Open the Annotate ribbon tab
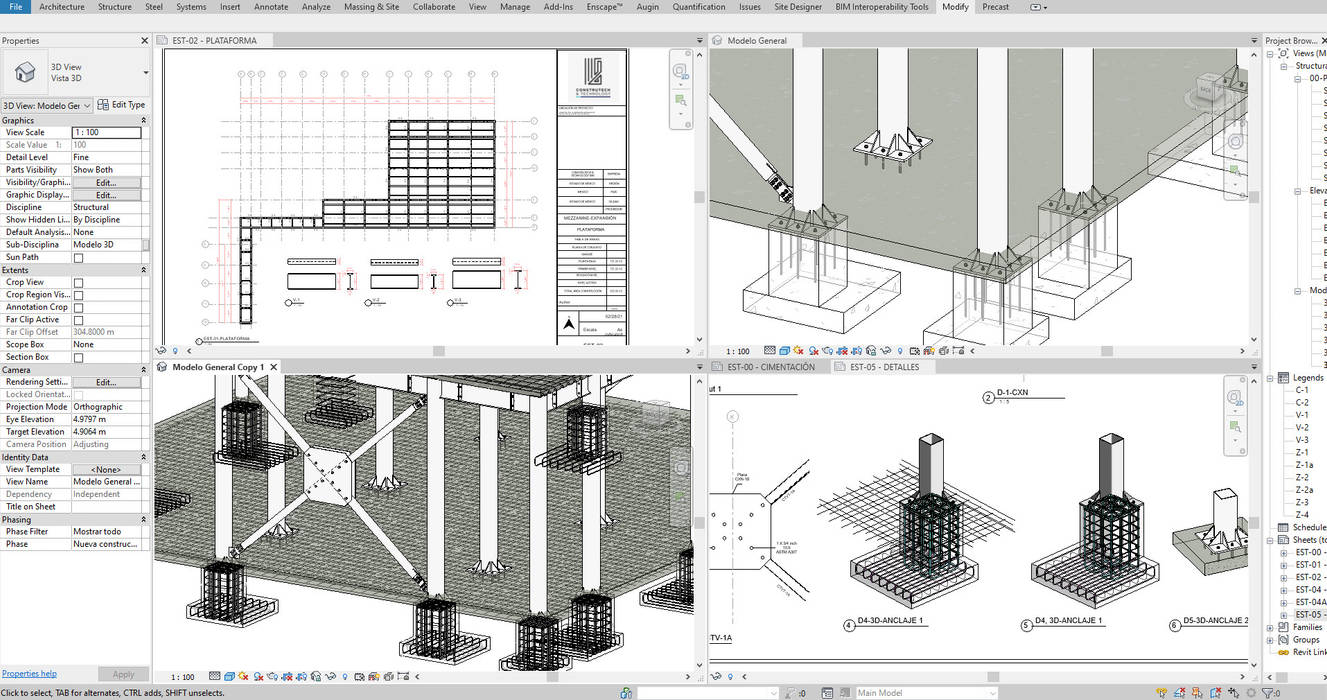The image size is (1327, 700). [271, 7]
